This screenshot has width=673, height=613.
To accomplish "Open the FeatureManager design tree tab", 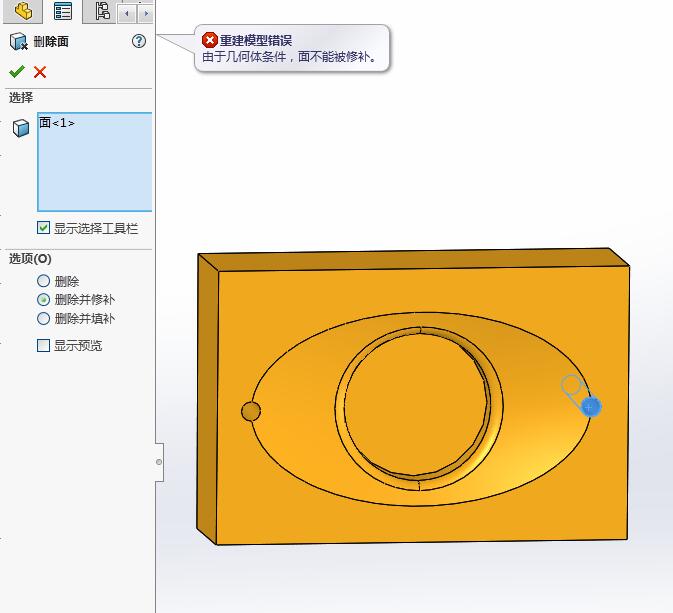I will pos(23,11).
